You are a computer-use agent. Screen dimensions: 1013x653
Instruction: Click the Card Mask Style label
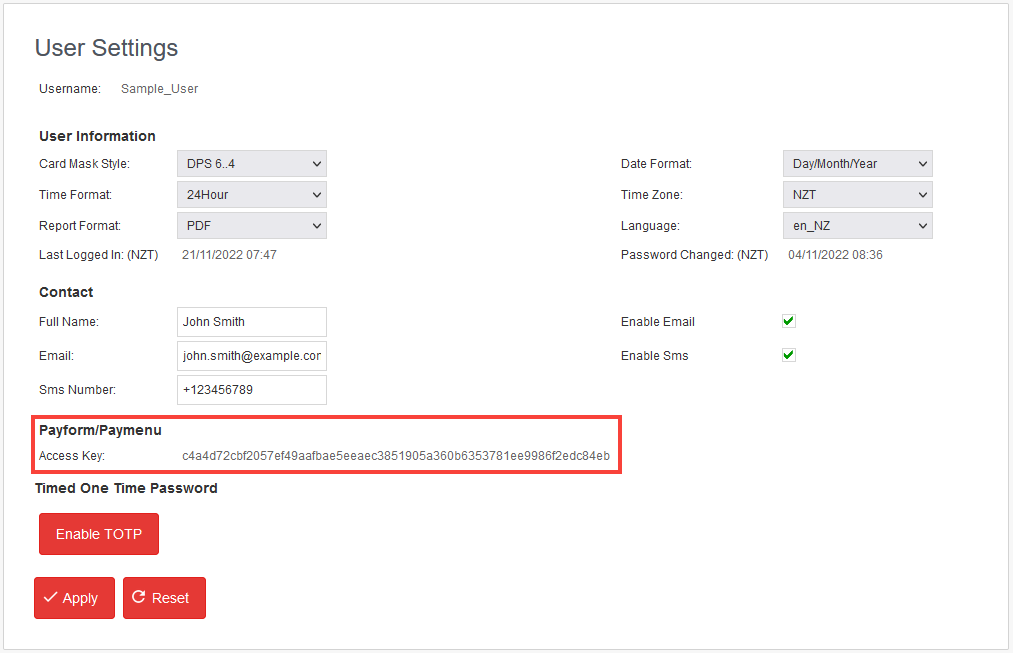(x=84, y=163)
